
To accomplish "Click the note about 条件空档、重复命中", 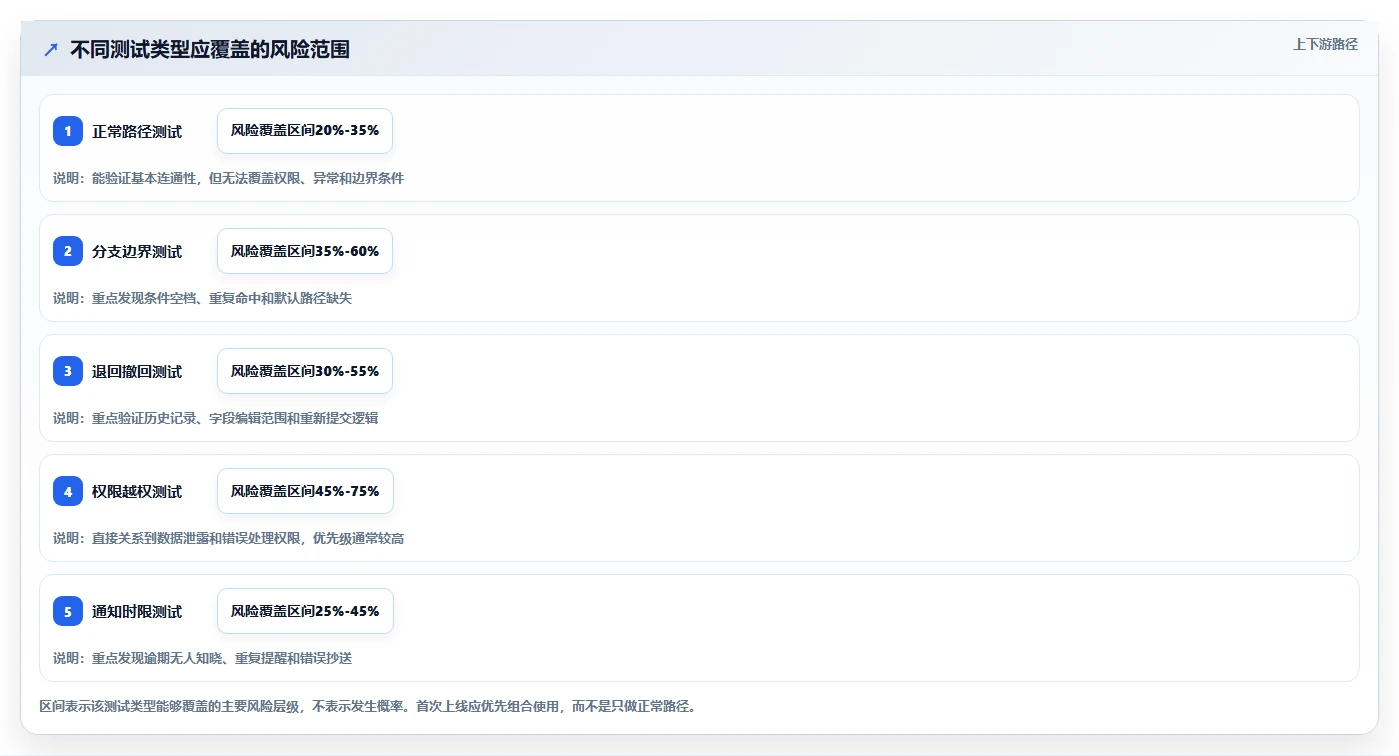I will (x=202, y=298).
